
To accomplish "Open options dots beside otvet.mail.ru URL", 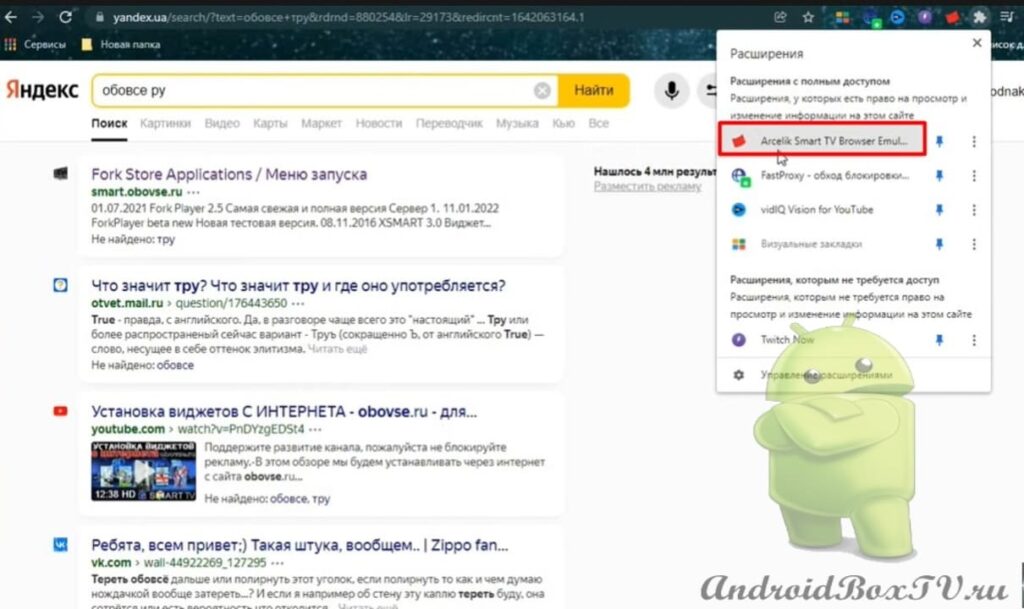I will click(298, 304).
